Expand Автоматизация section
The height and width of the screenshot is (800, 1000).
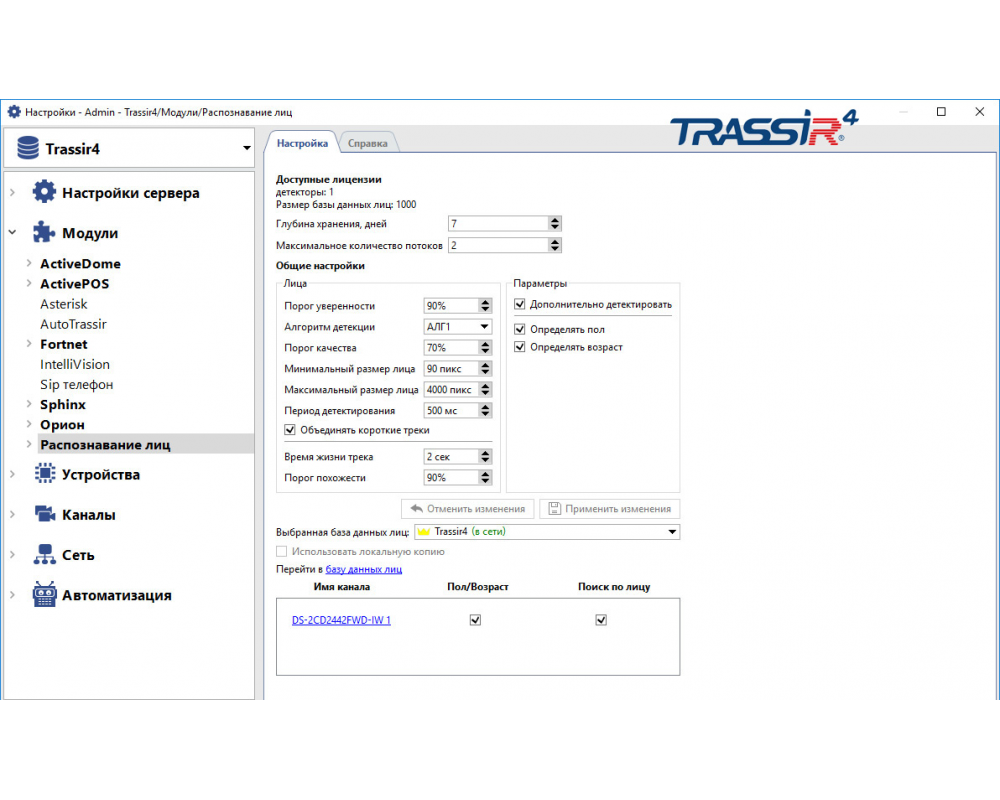[13, 595]
